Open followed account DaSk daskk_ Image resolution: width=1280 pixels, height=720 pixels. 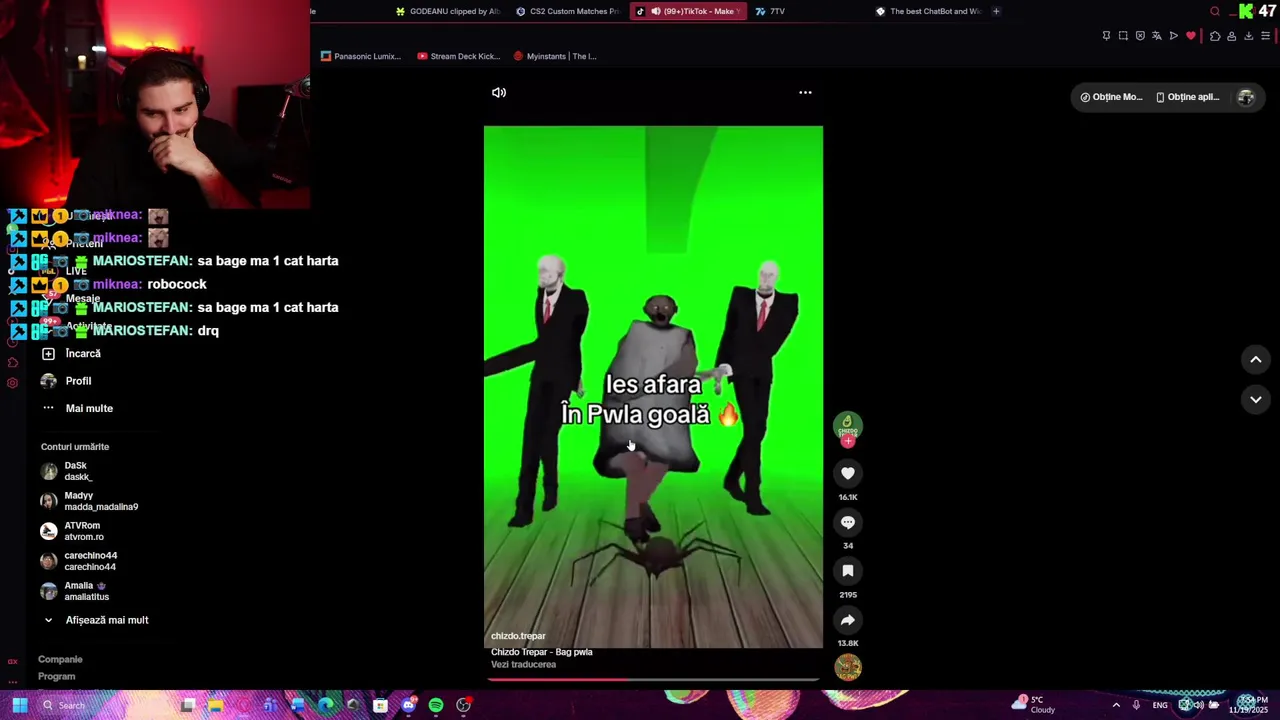(68, 471)
